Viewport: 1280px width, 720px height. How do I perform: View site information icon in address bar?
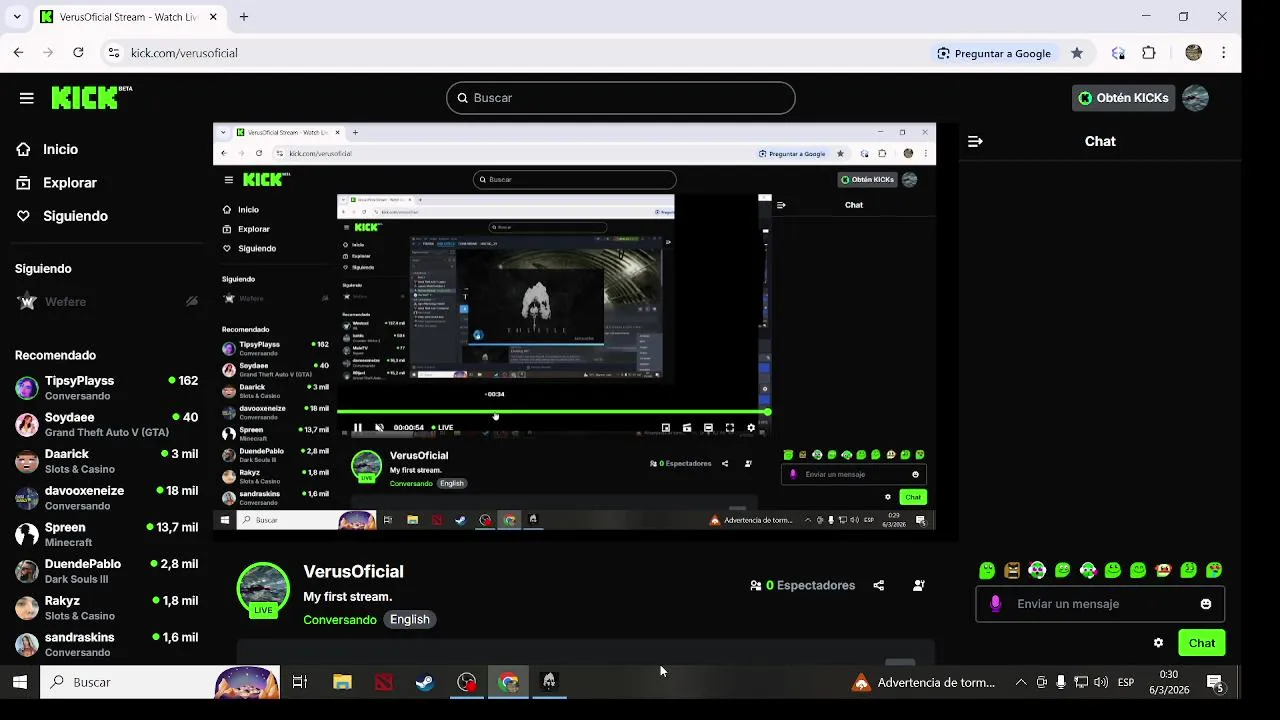[x=114, y=53]
